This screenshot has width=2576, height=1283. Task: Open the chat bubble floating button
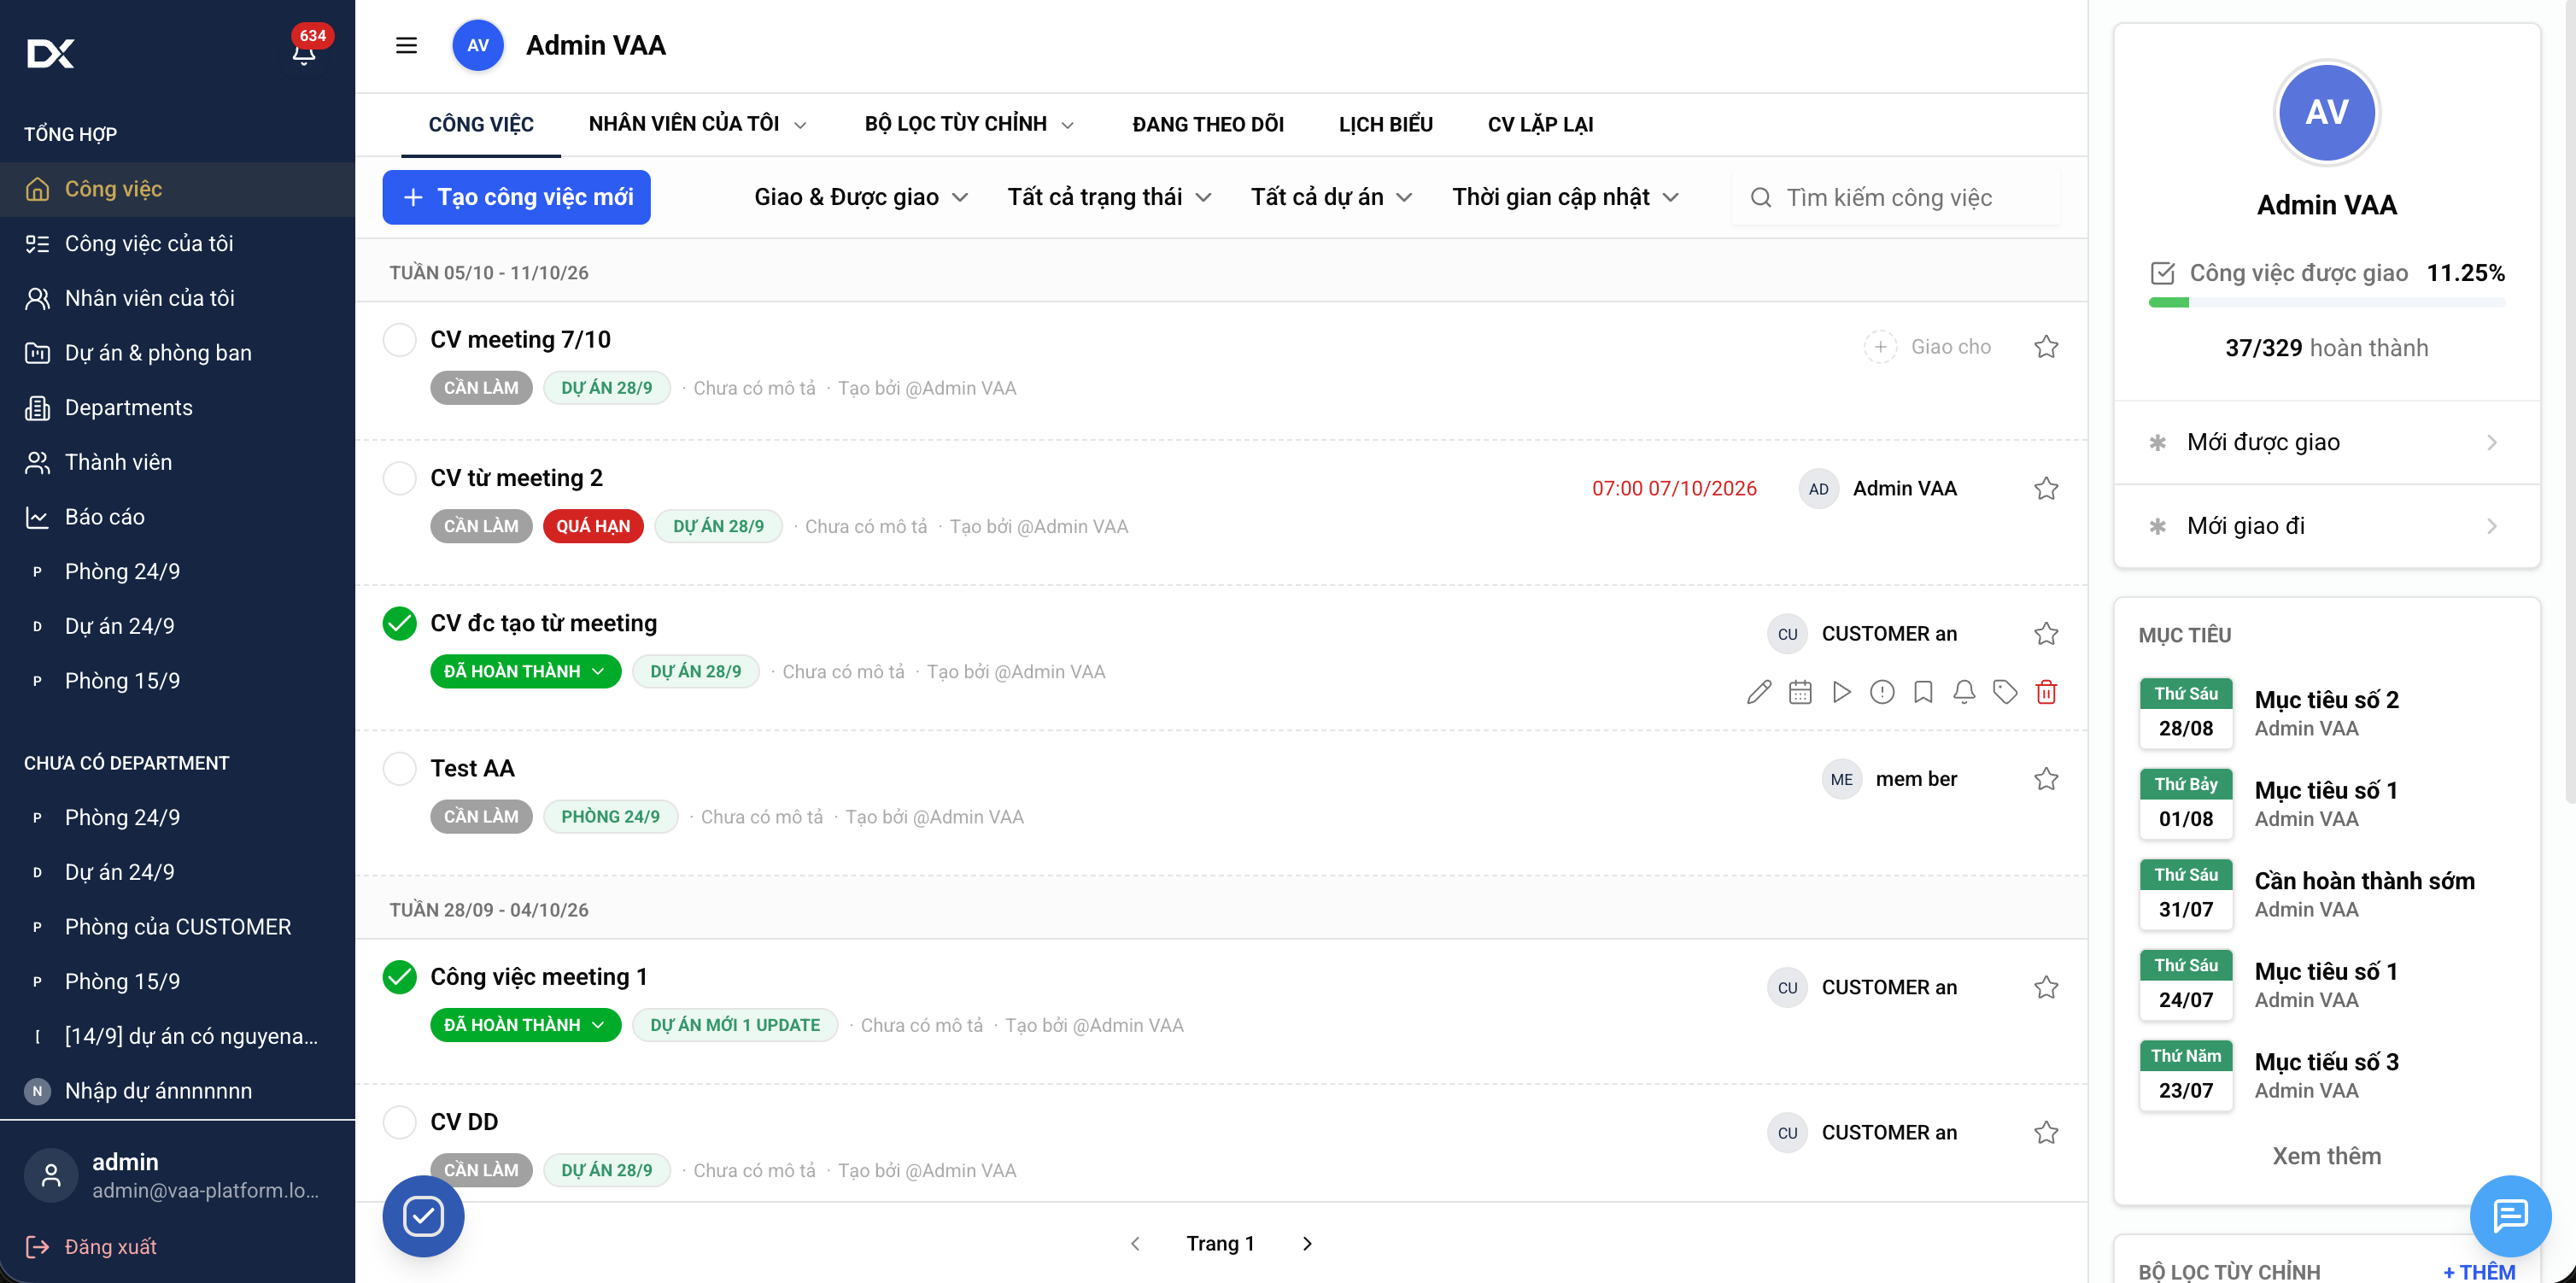tap(2510, 1215)
